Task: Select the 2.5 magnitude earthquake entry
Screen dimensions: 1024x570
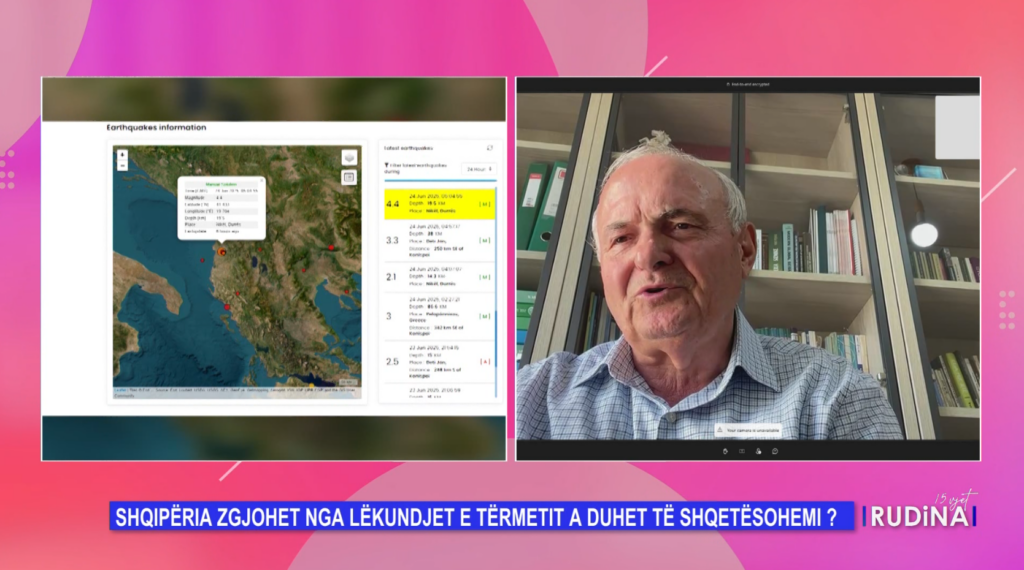Action: [x=440, y=361]
